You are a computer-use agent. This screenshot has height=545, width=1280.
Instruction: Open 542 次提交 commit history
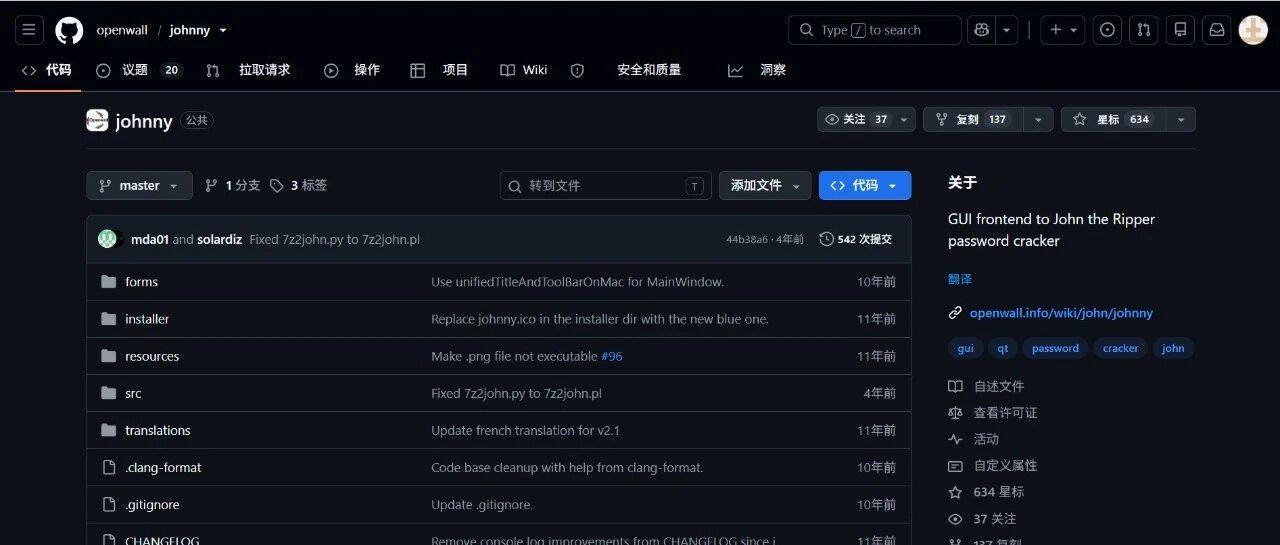[855, 239]
